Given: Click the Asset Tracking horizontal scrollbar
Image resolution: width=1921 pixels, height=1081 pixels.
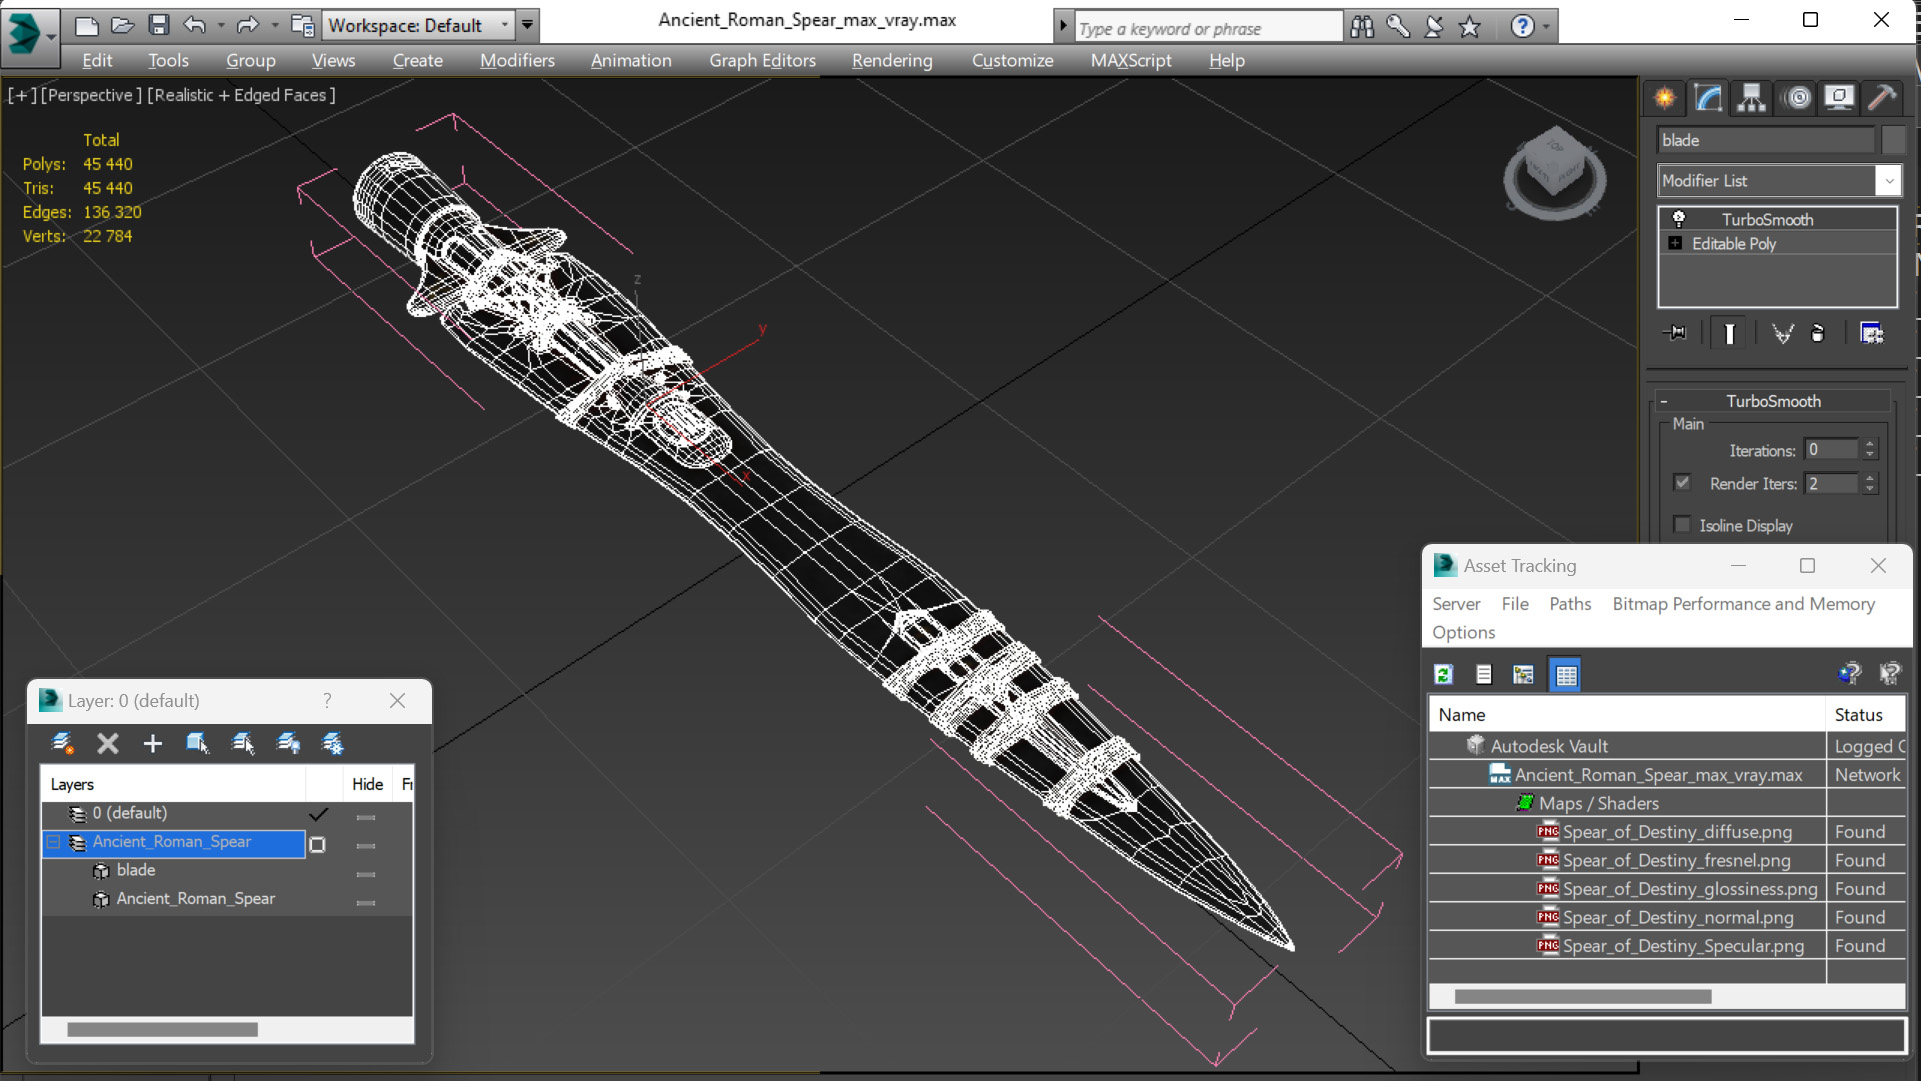Looking at the screenshot, I should click(x=1582, y=996).
